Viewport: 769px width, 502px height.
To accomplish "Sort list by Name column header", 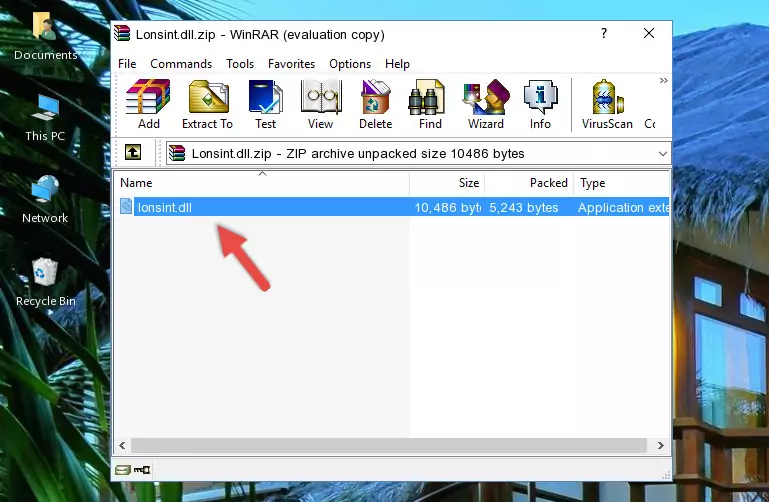I will 262,183.
